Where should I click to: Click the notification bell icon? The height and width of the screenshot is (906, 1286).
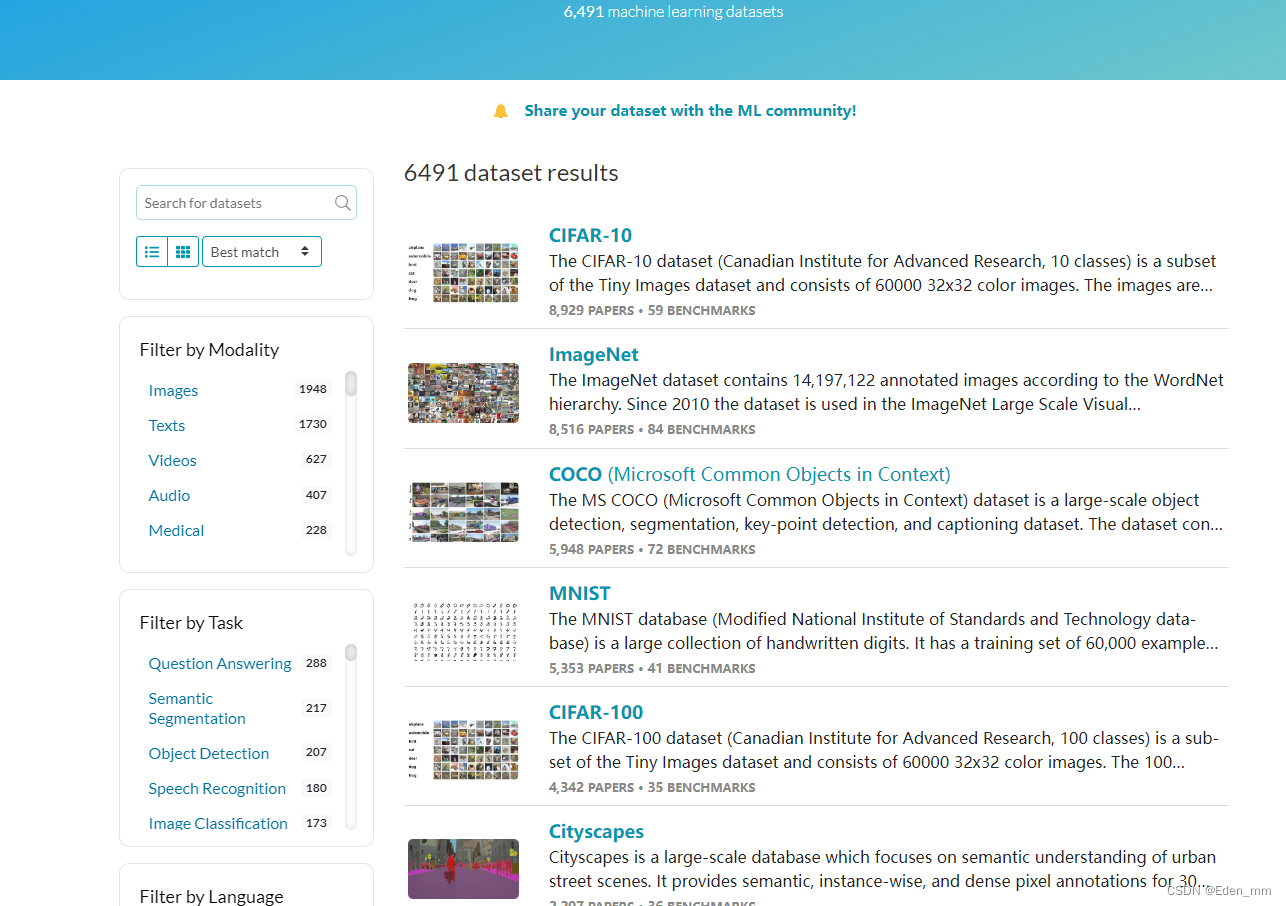(x=501, y=111)
